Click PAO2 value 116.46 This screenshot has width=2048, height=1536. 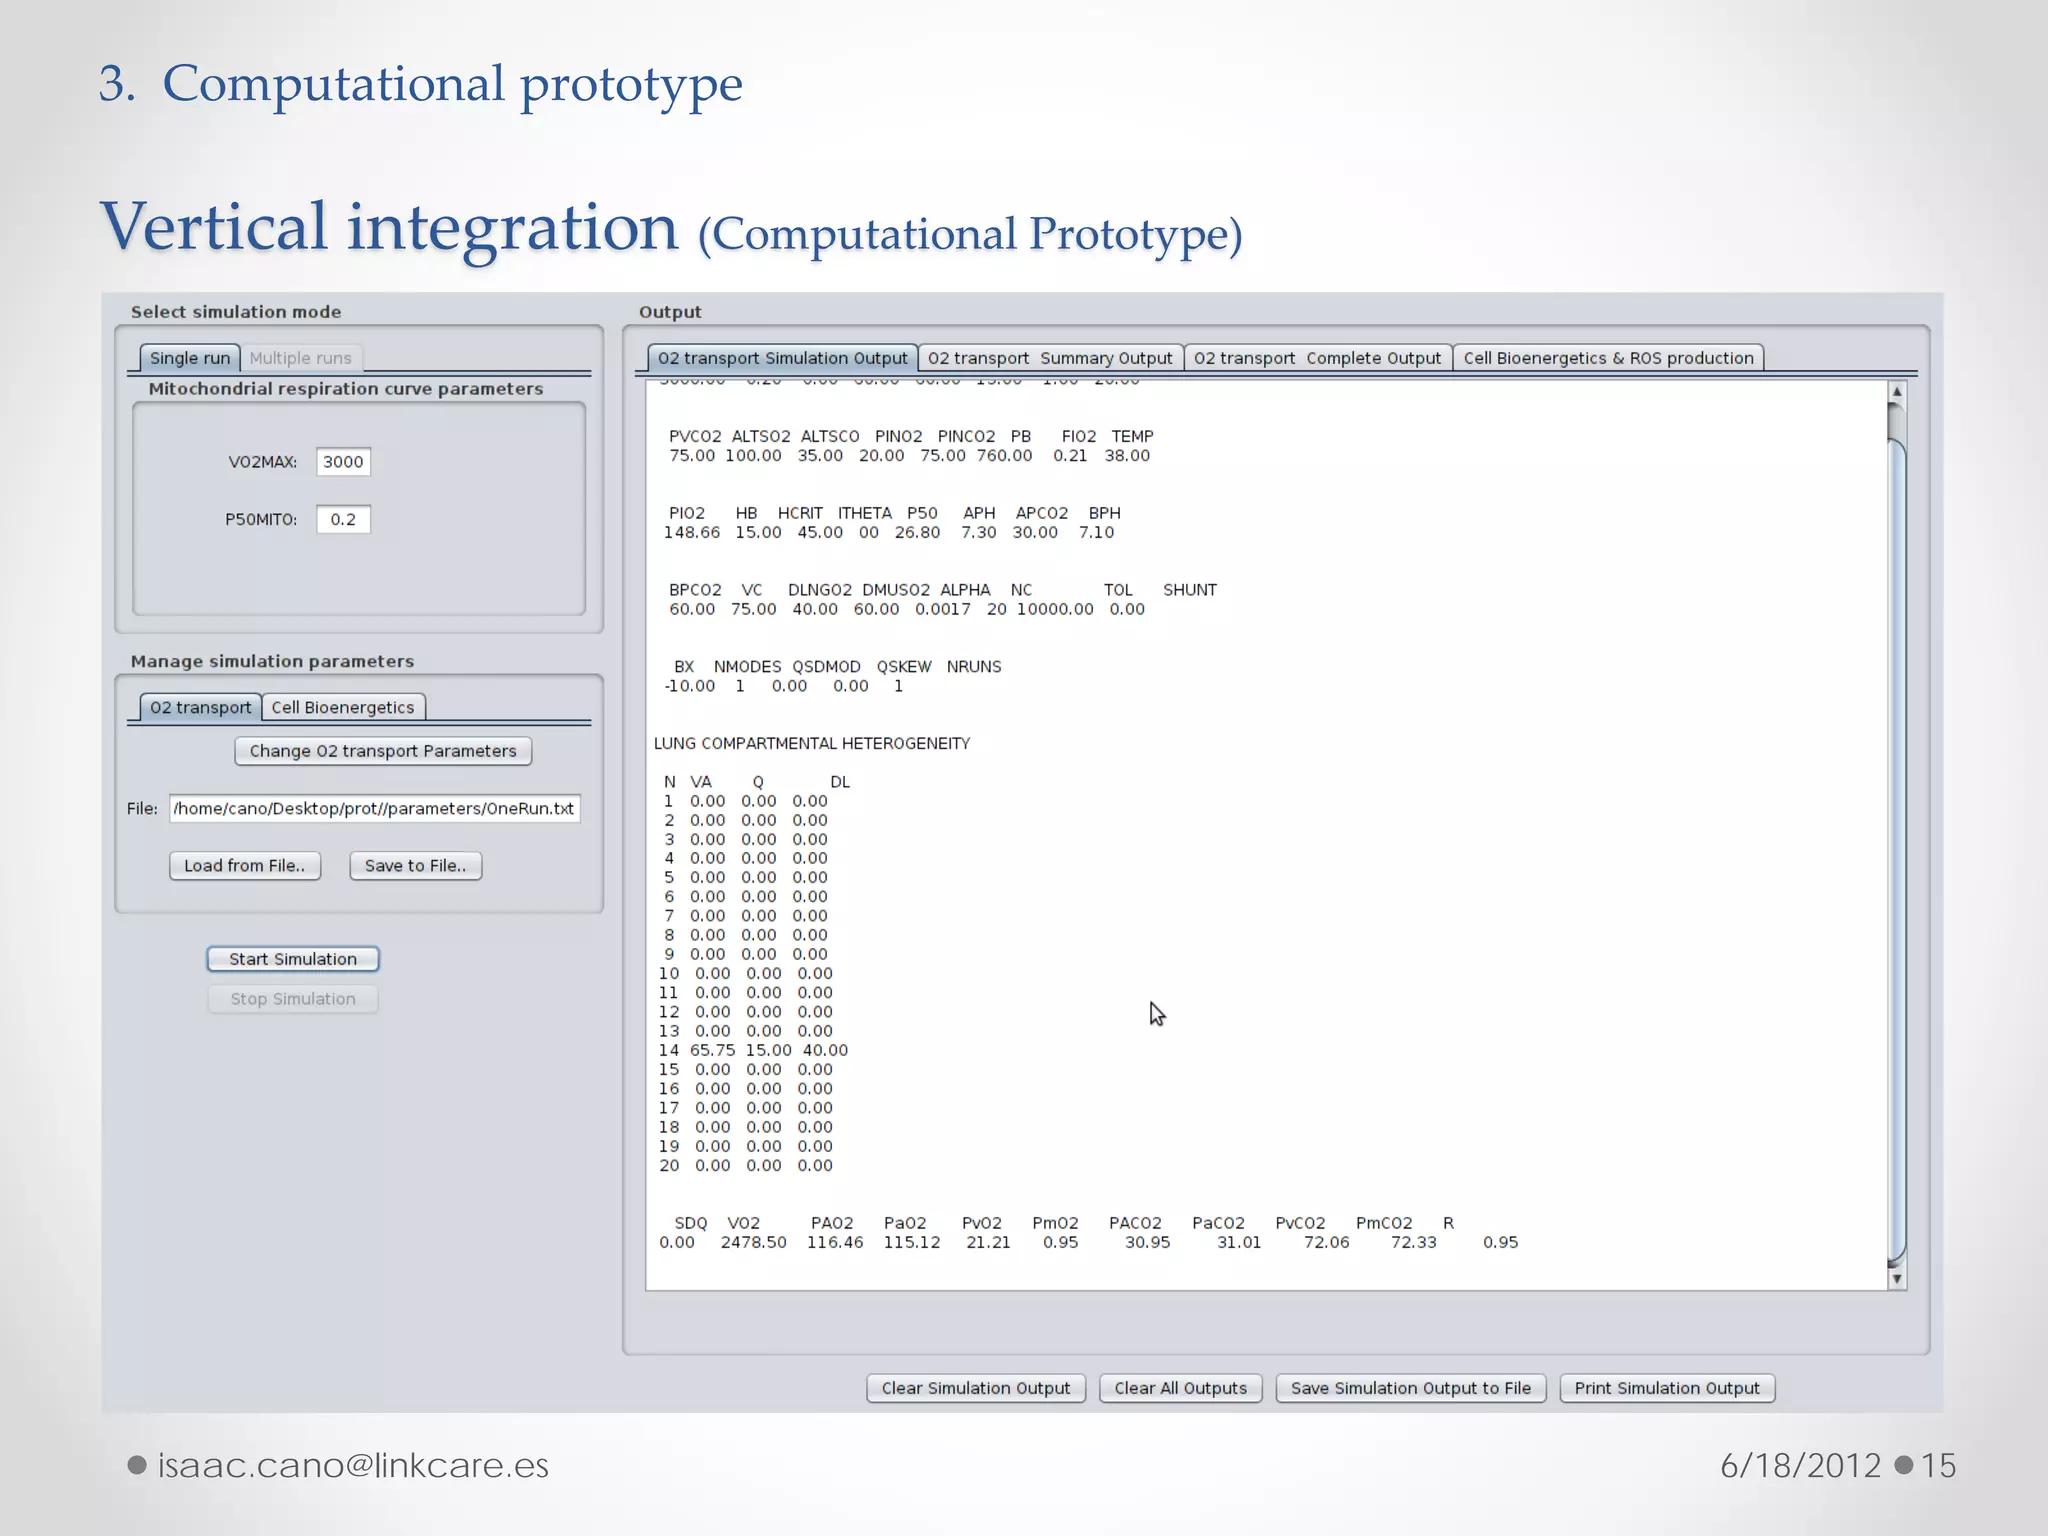pos(835,1243)
